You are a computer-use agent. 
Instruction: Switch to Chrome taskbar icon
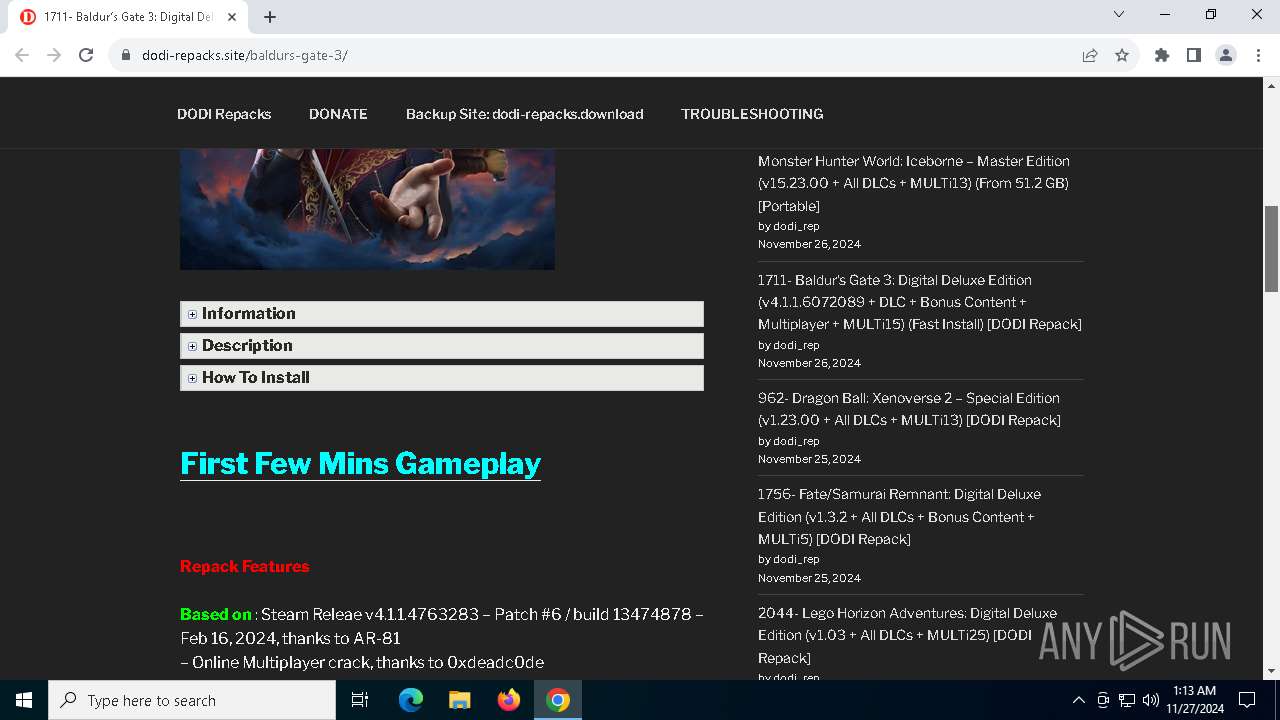(558, 700)
